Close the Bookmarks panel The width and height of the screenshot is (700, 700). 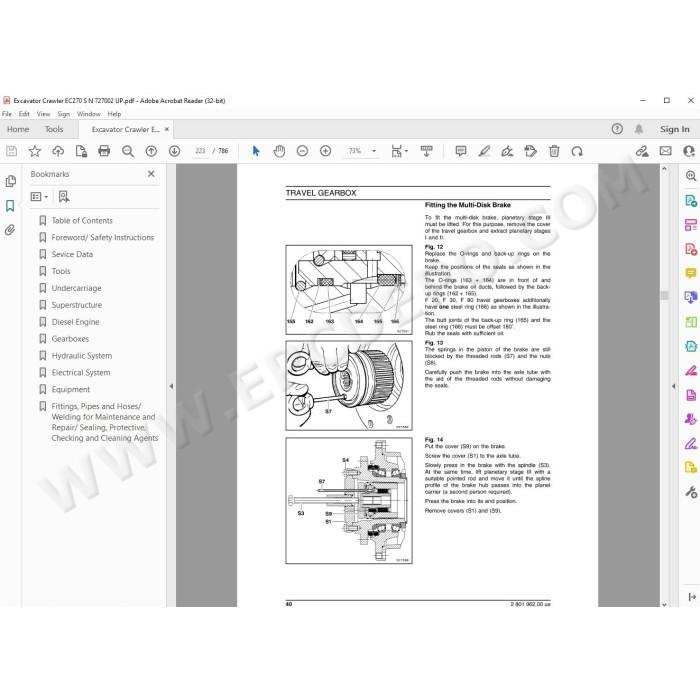[x=151, y=174]
